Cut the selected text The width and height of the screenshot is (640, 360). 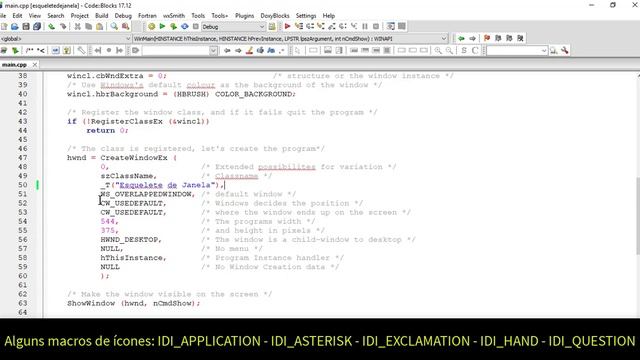pyautogui.click(x=77, y=27)
